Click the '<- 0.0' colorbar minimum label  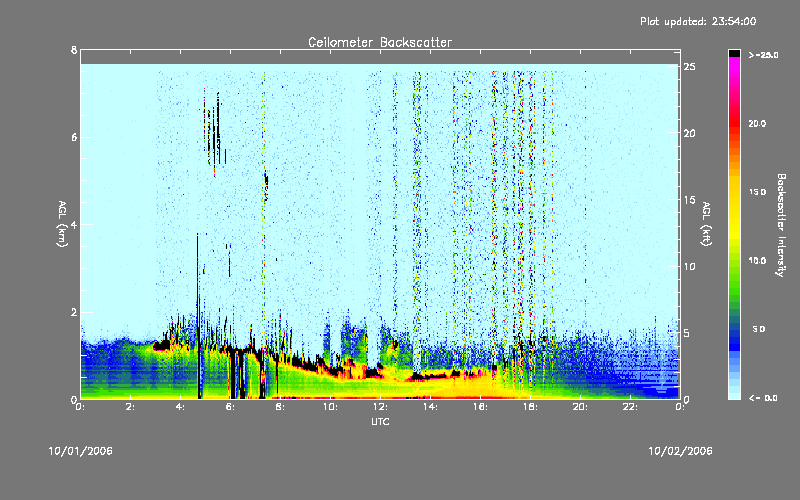pos(763,398)
